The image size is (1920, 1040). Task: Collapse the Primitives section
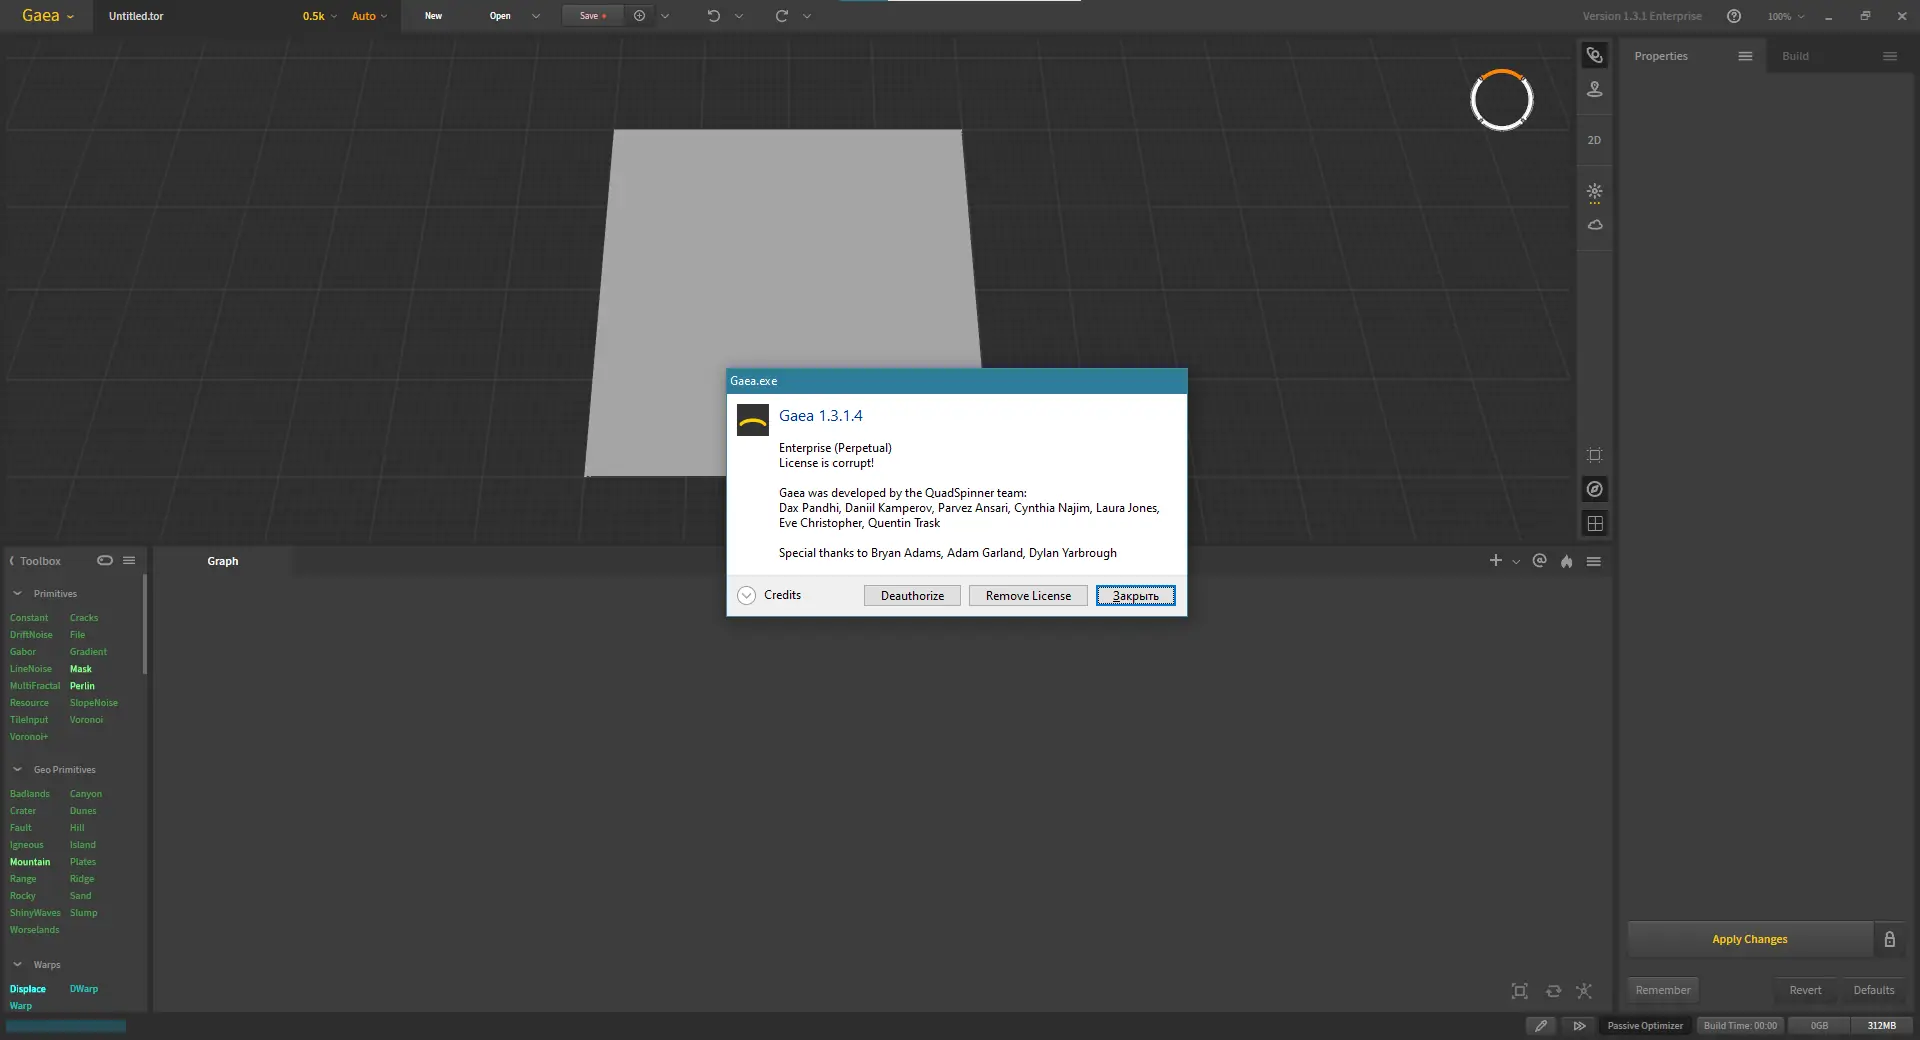[17, 593]
